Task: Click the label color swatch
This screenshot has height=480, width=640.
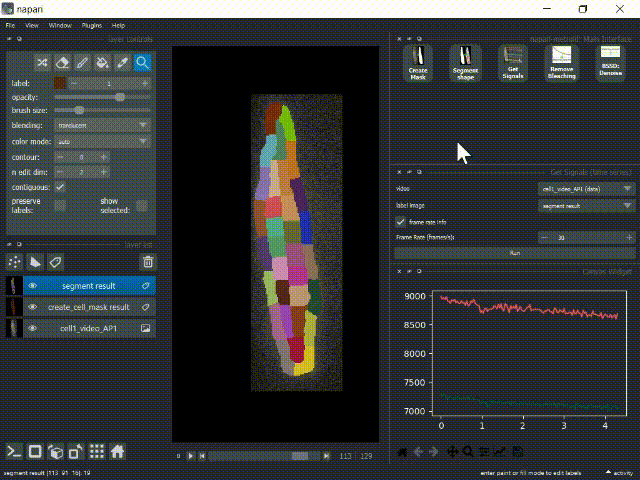Action: click(60, 83)
